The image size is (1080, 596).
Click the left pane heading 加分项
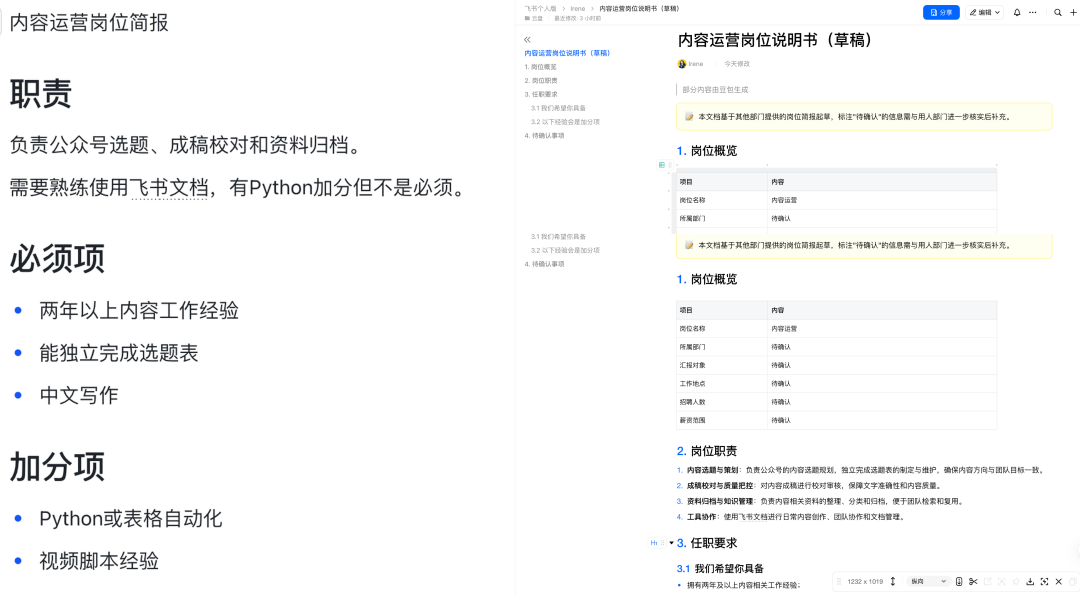(x=57, y=467)
